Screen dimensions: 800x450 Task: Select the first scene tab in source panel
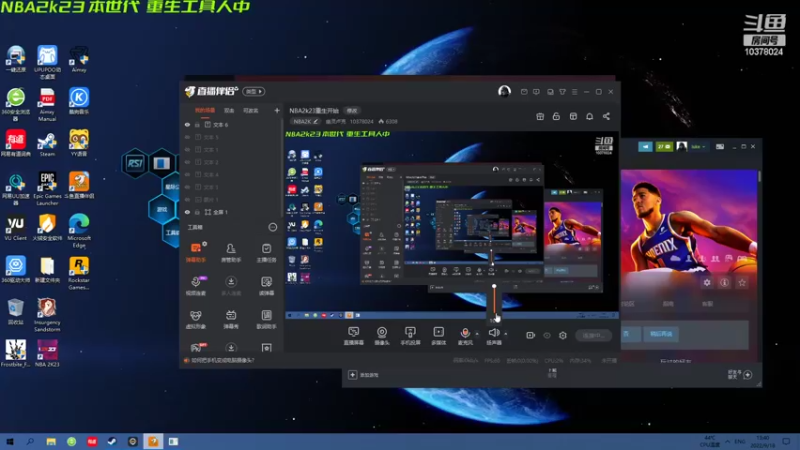pos(205,110)
